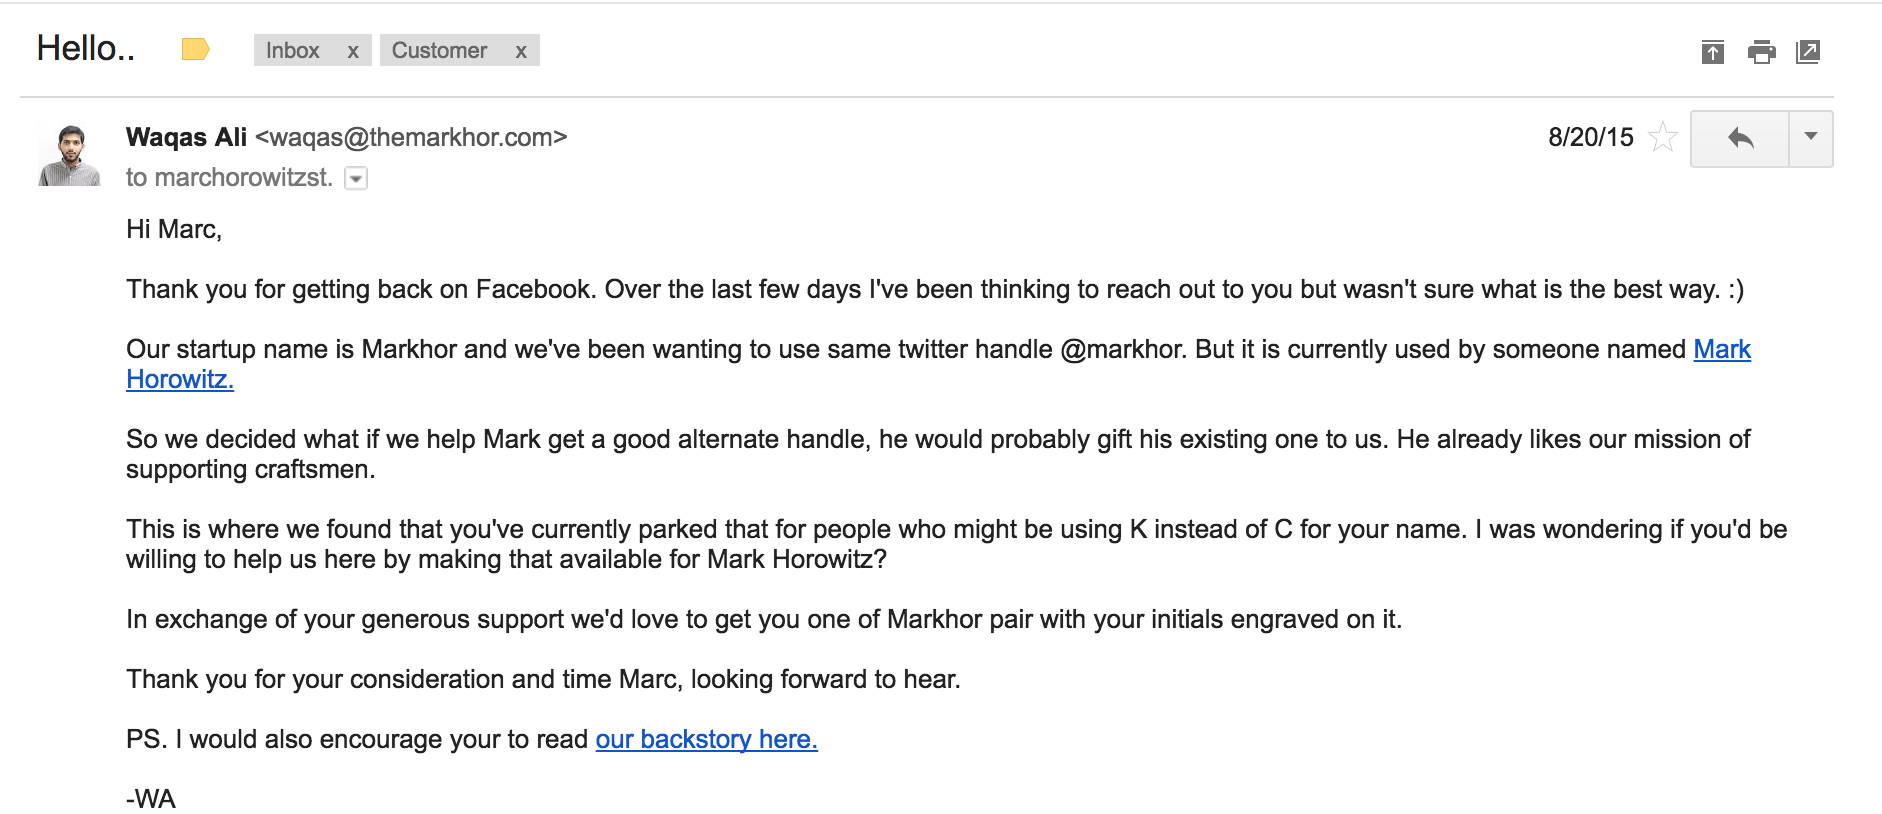Remove the Inbox label
Screen dimensions: 1882x814
tap(353, 51)
